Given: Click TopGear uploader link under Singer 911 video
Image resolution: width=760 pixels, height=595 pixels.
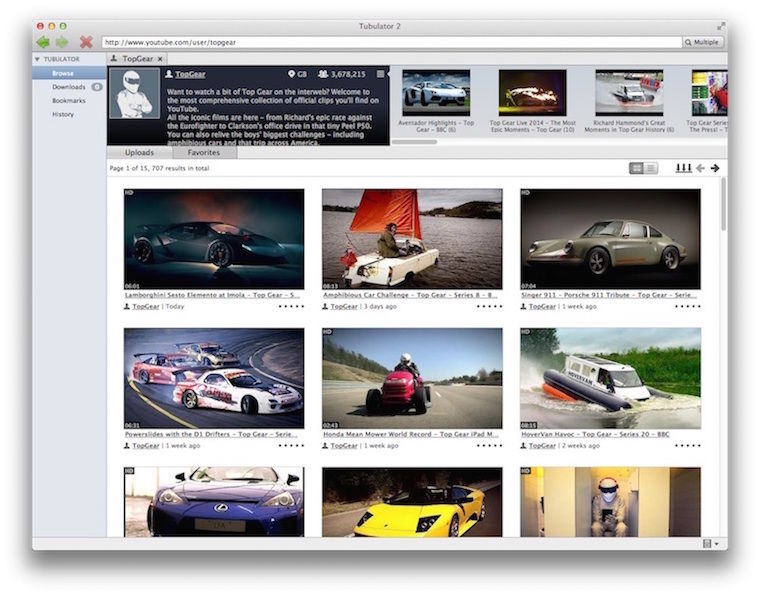Looking at the screenshot, I should [542, 306].
